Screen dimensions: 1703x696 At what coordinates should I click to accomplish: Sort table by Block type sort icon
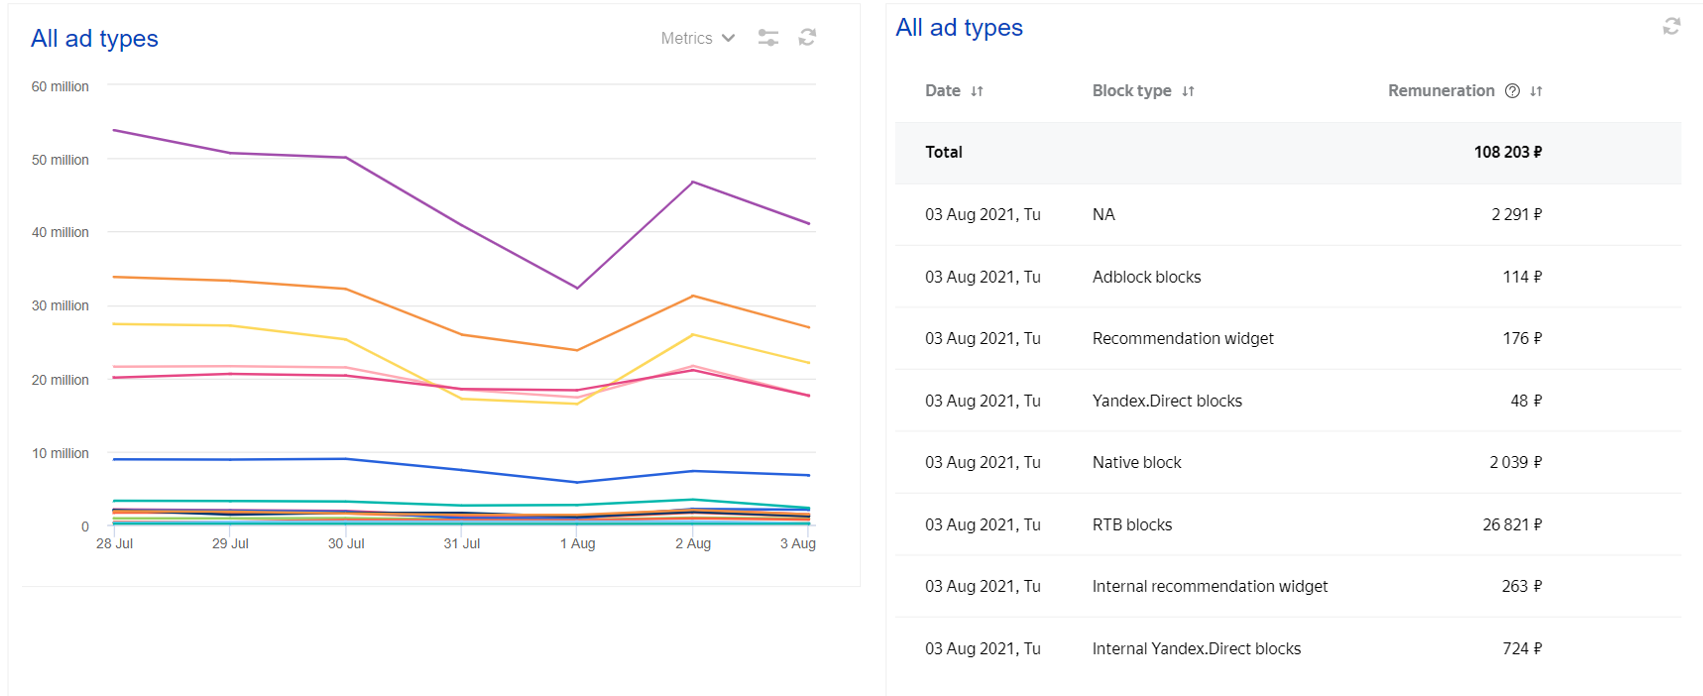(1188, 91)
